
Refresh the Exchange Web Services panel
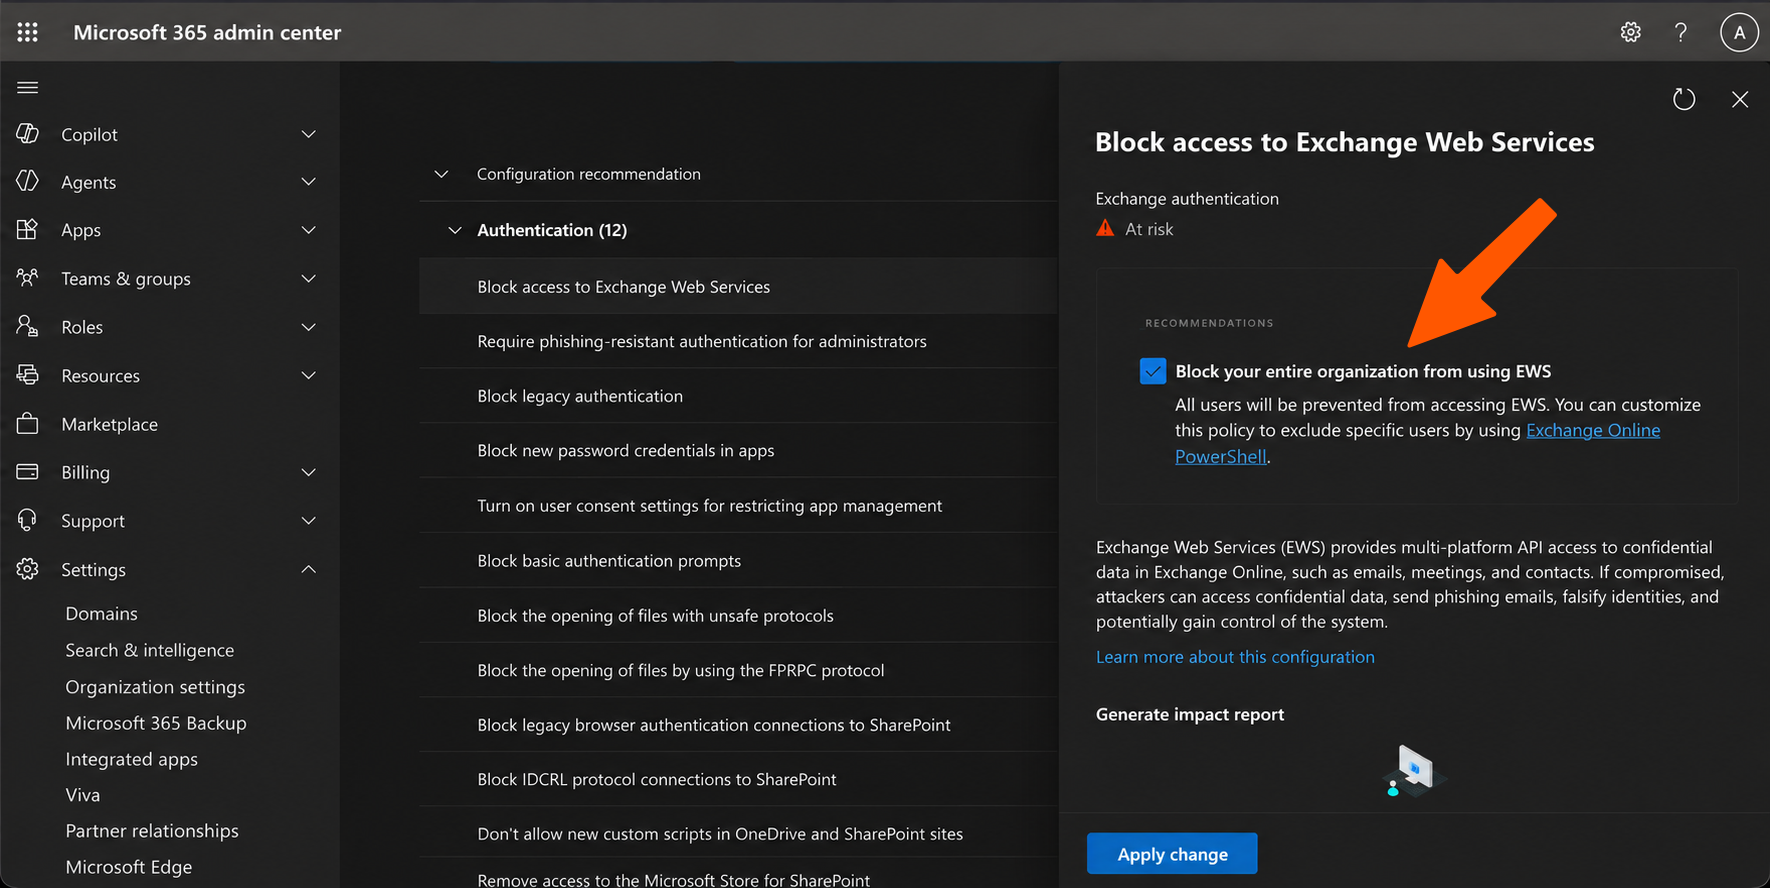[x=1684, y=99]
